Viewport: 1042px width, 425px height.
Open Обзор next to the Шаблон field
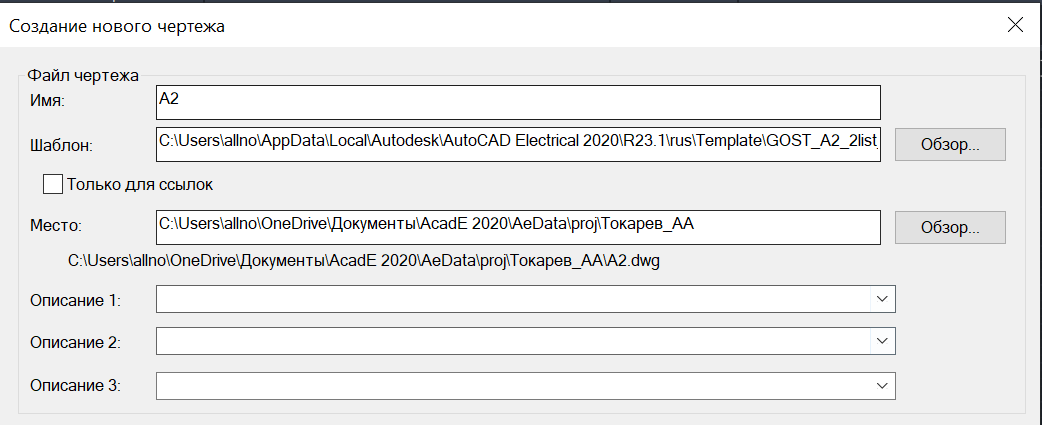click(x=950, y=145)
